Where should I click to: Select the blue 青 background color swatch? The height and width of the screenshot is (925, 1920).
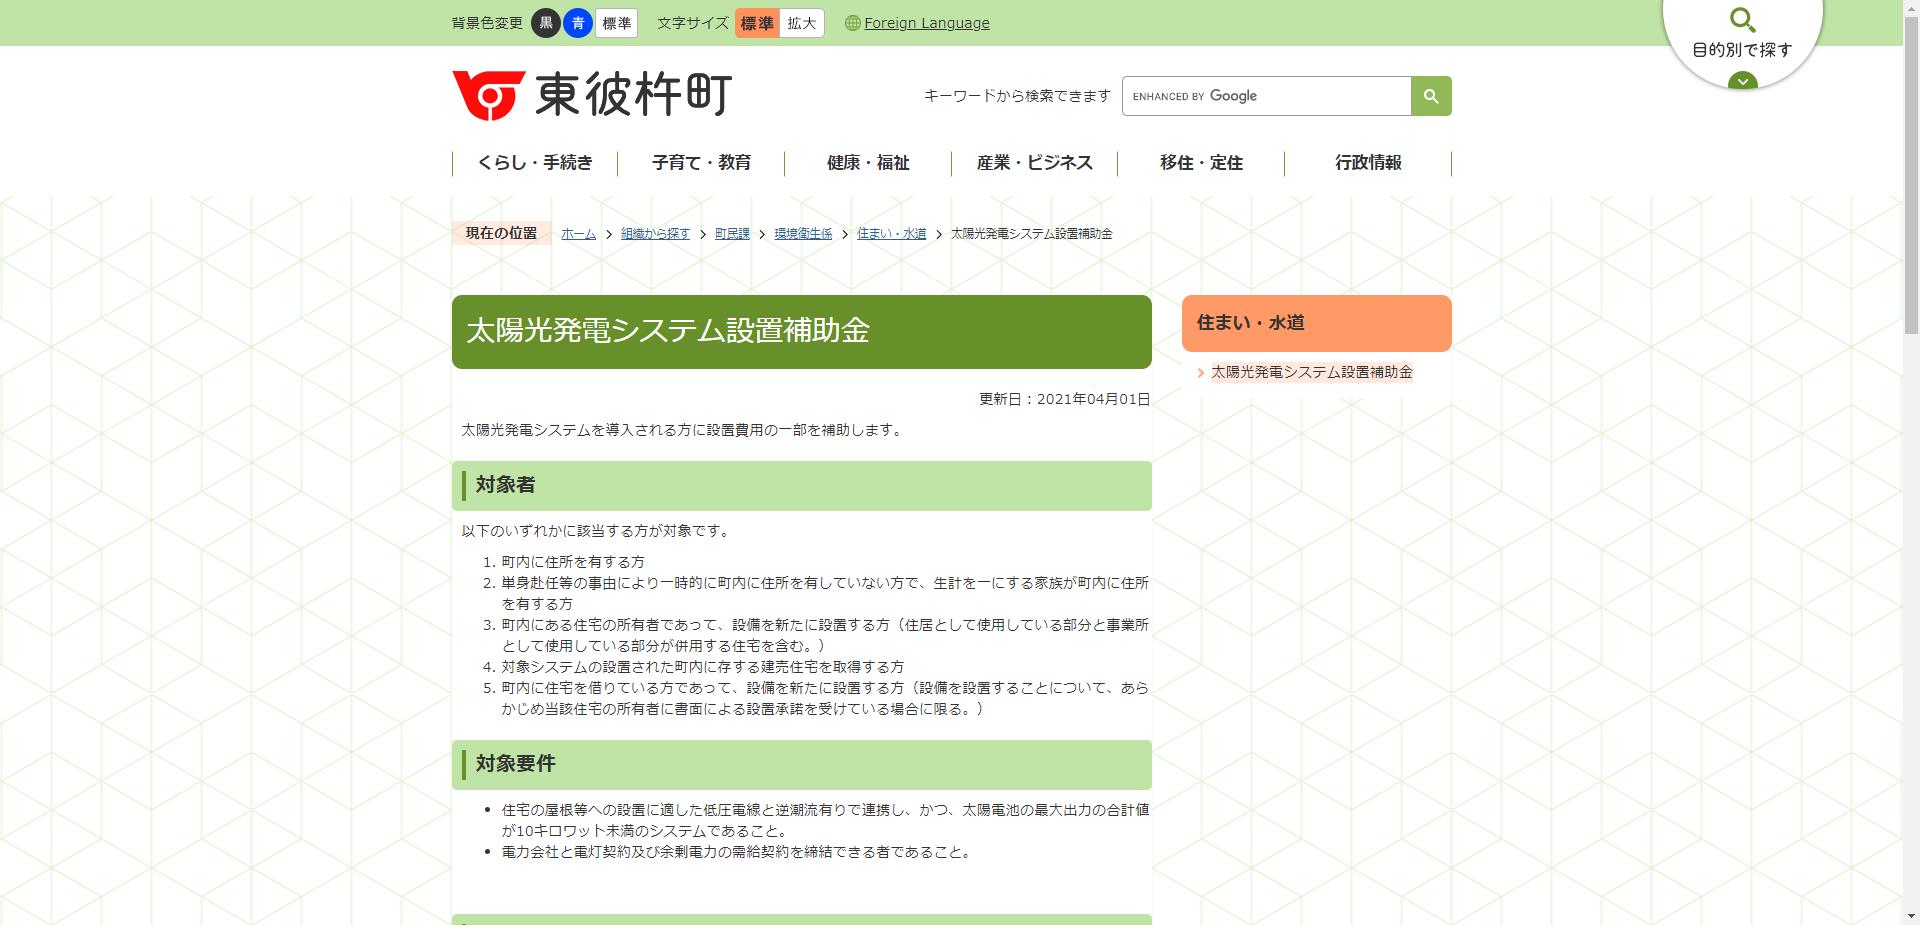point(578,22)
